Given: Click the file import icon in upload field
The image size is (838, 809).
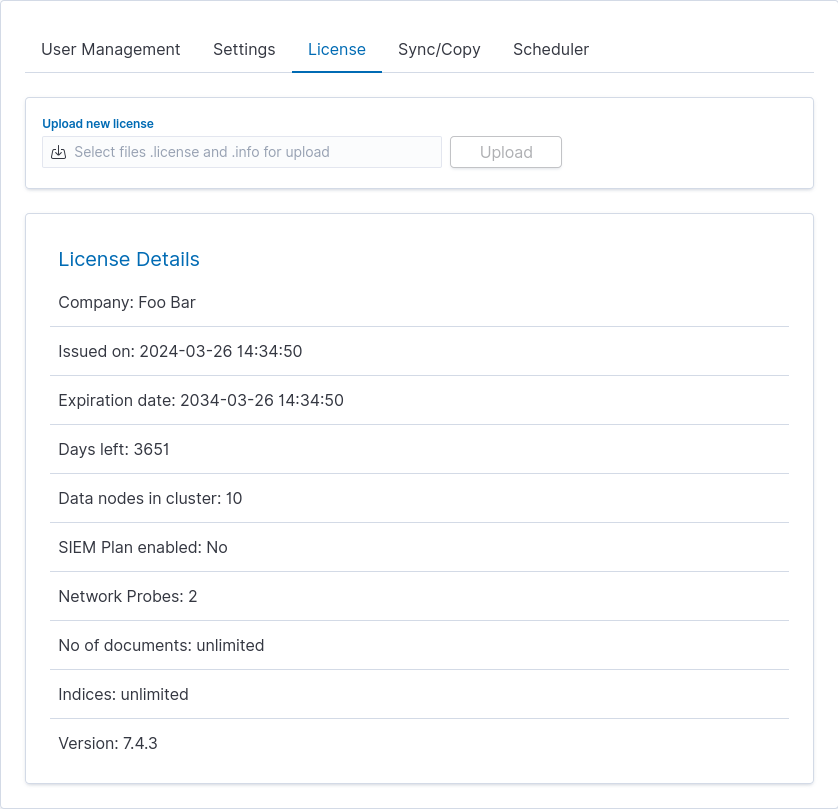Looking at the screenshot, I should [58, 152].
